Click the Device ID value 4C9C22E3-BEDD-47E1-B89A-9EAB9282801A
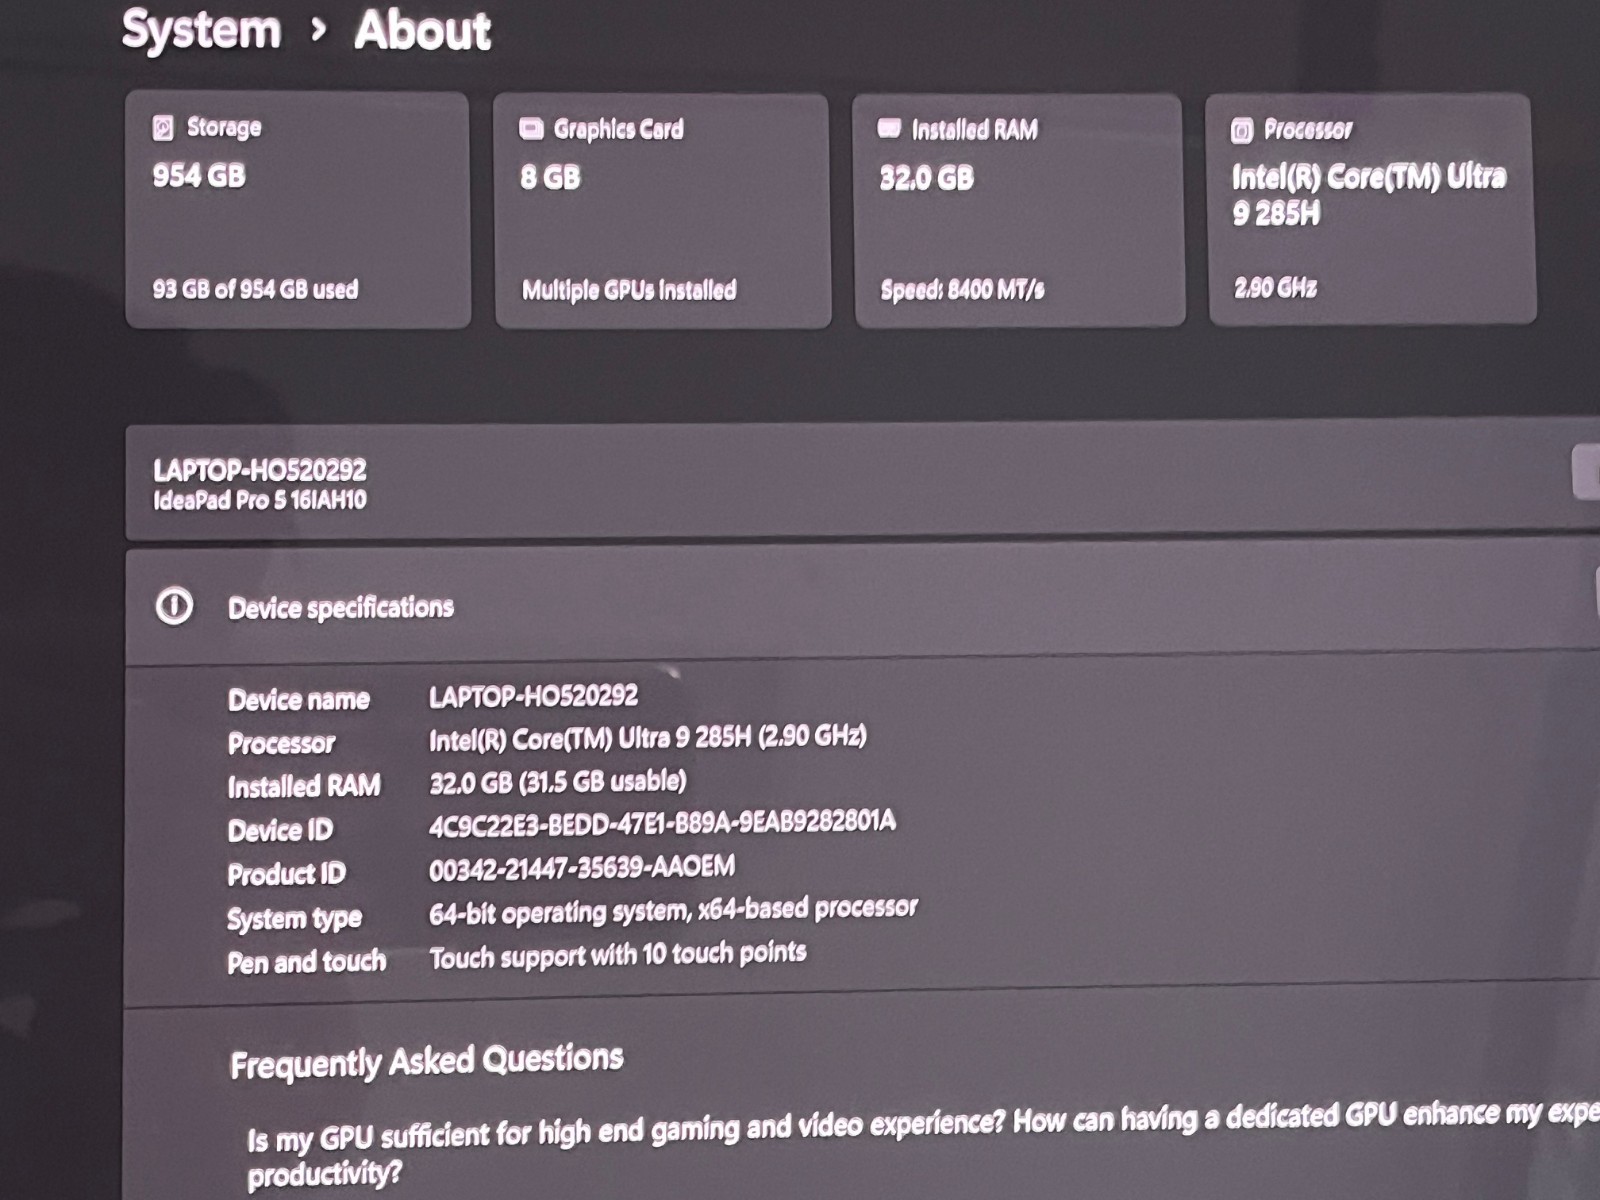 [x=662, y=823]
